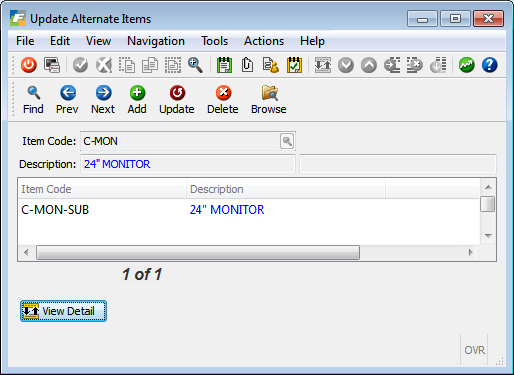Click the application icon in title bar
The height and width of the screenshot is (375, 514).
(x=18, y=18)
